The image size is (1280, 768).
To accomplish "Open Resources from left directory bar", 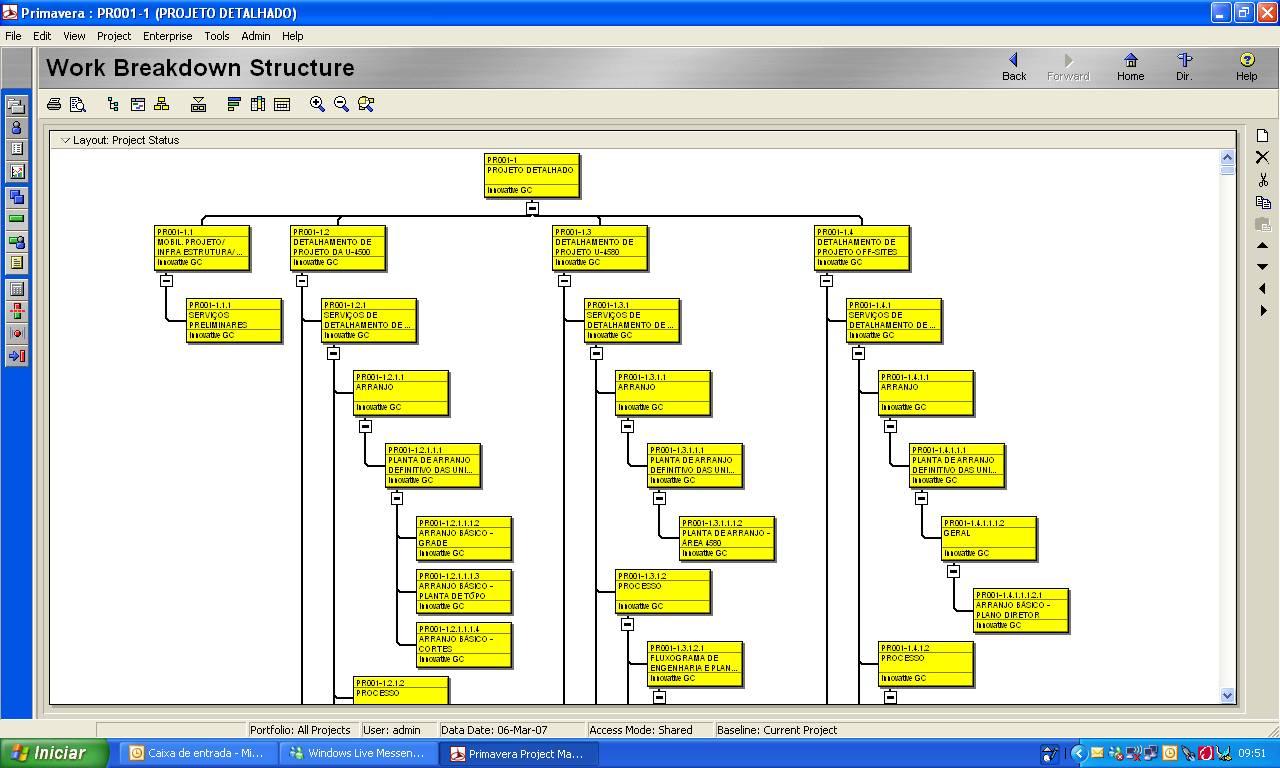I will pyautogui.click(x=16, y=127).
